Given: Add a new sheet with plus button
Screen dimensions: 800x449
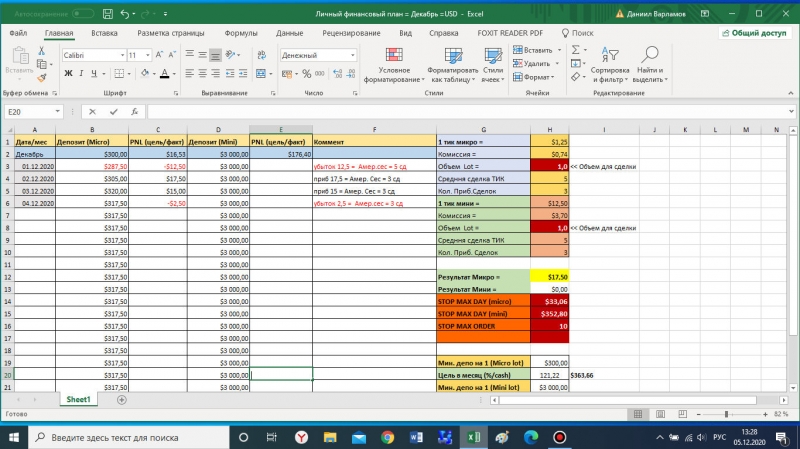Looking at the screenshot, I should pyautogui.click(x=122, y=399).
